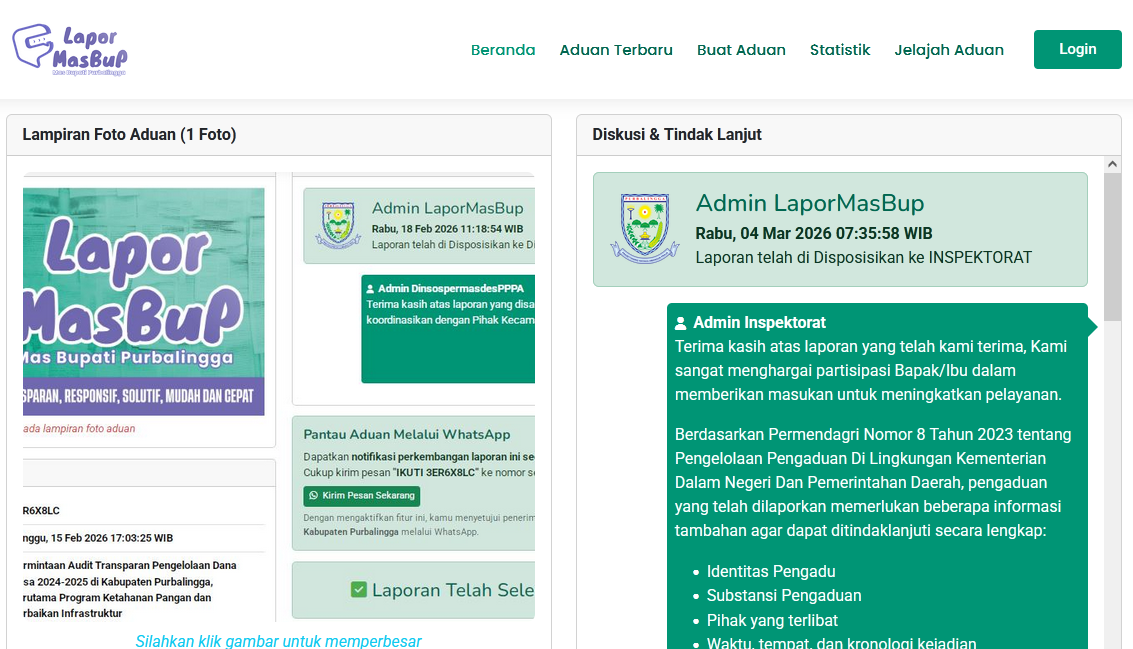Click the user icon beside Admin Inspektorat
Image resolution: width=1133 pixels, height=649 pixels.
(x=681, y=323)
